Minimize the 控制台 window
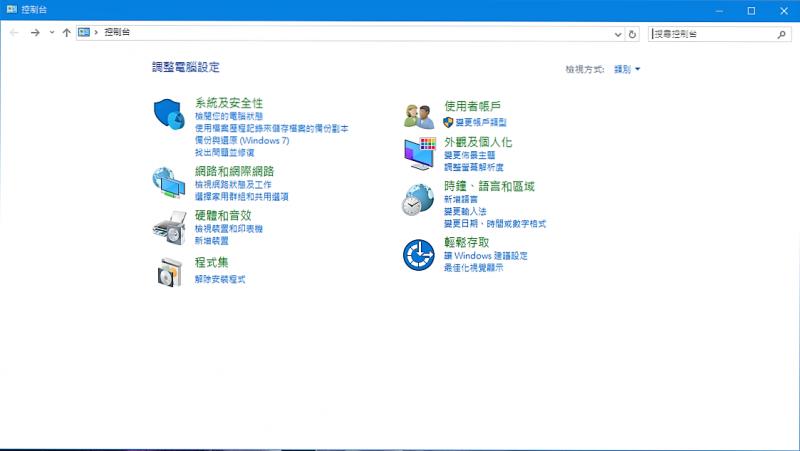Image resolution: width=800 pixels, height=451 pixels. pyautogui.click(x=719, y=10)
